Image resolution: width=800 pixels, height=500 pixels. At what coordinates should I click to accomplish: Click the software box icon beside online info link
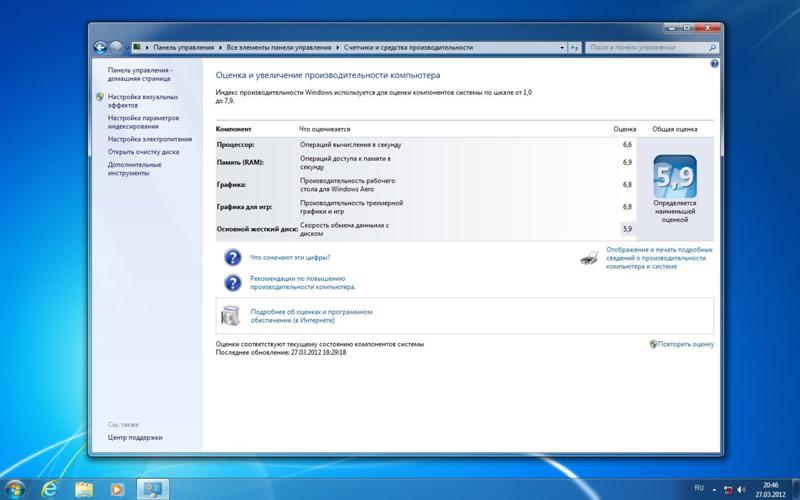pyautogui.click(x=231, y=316)
